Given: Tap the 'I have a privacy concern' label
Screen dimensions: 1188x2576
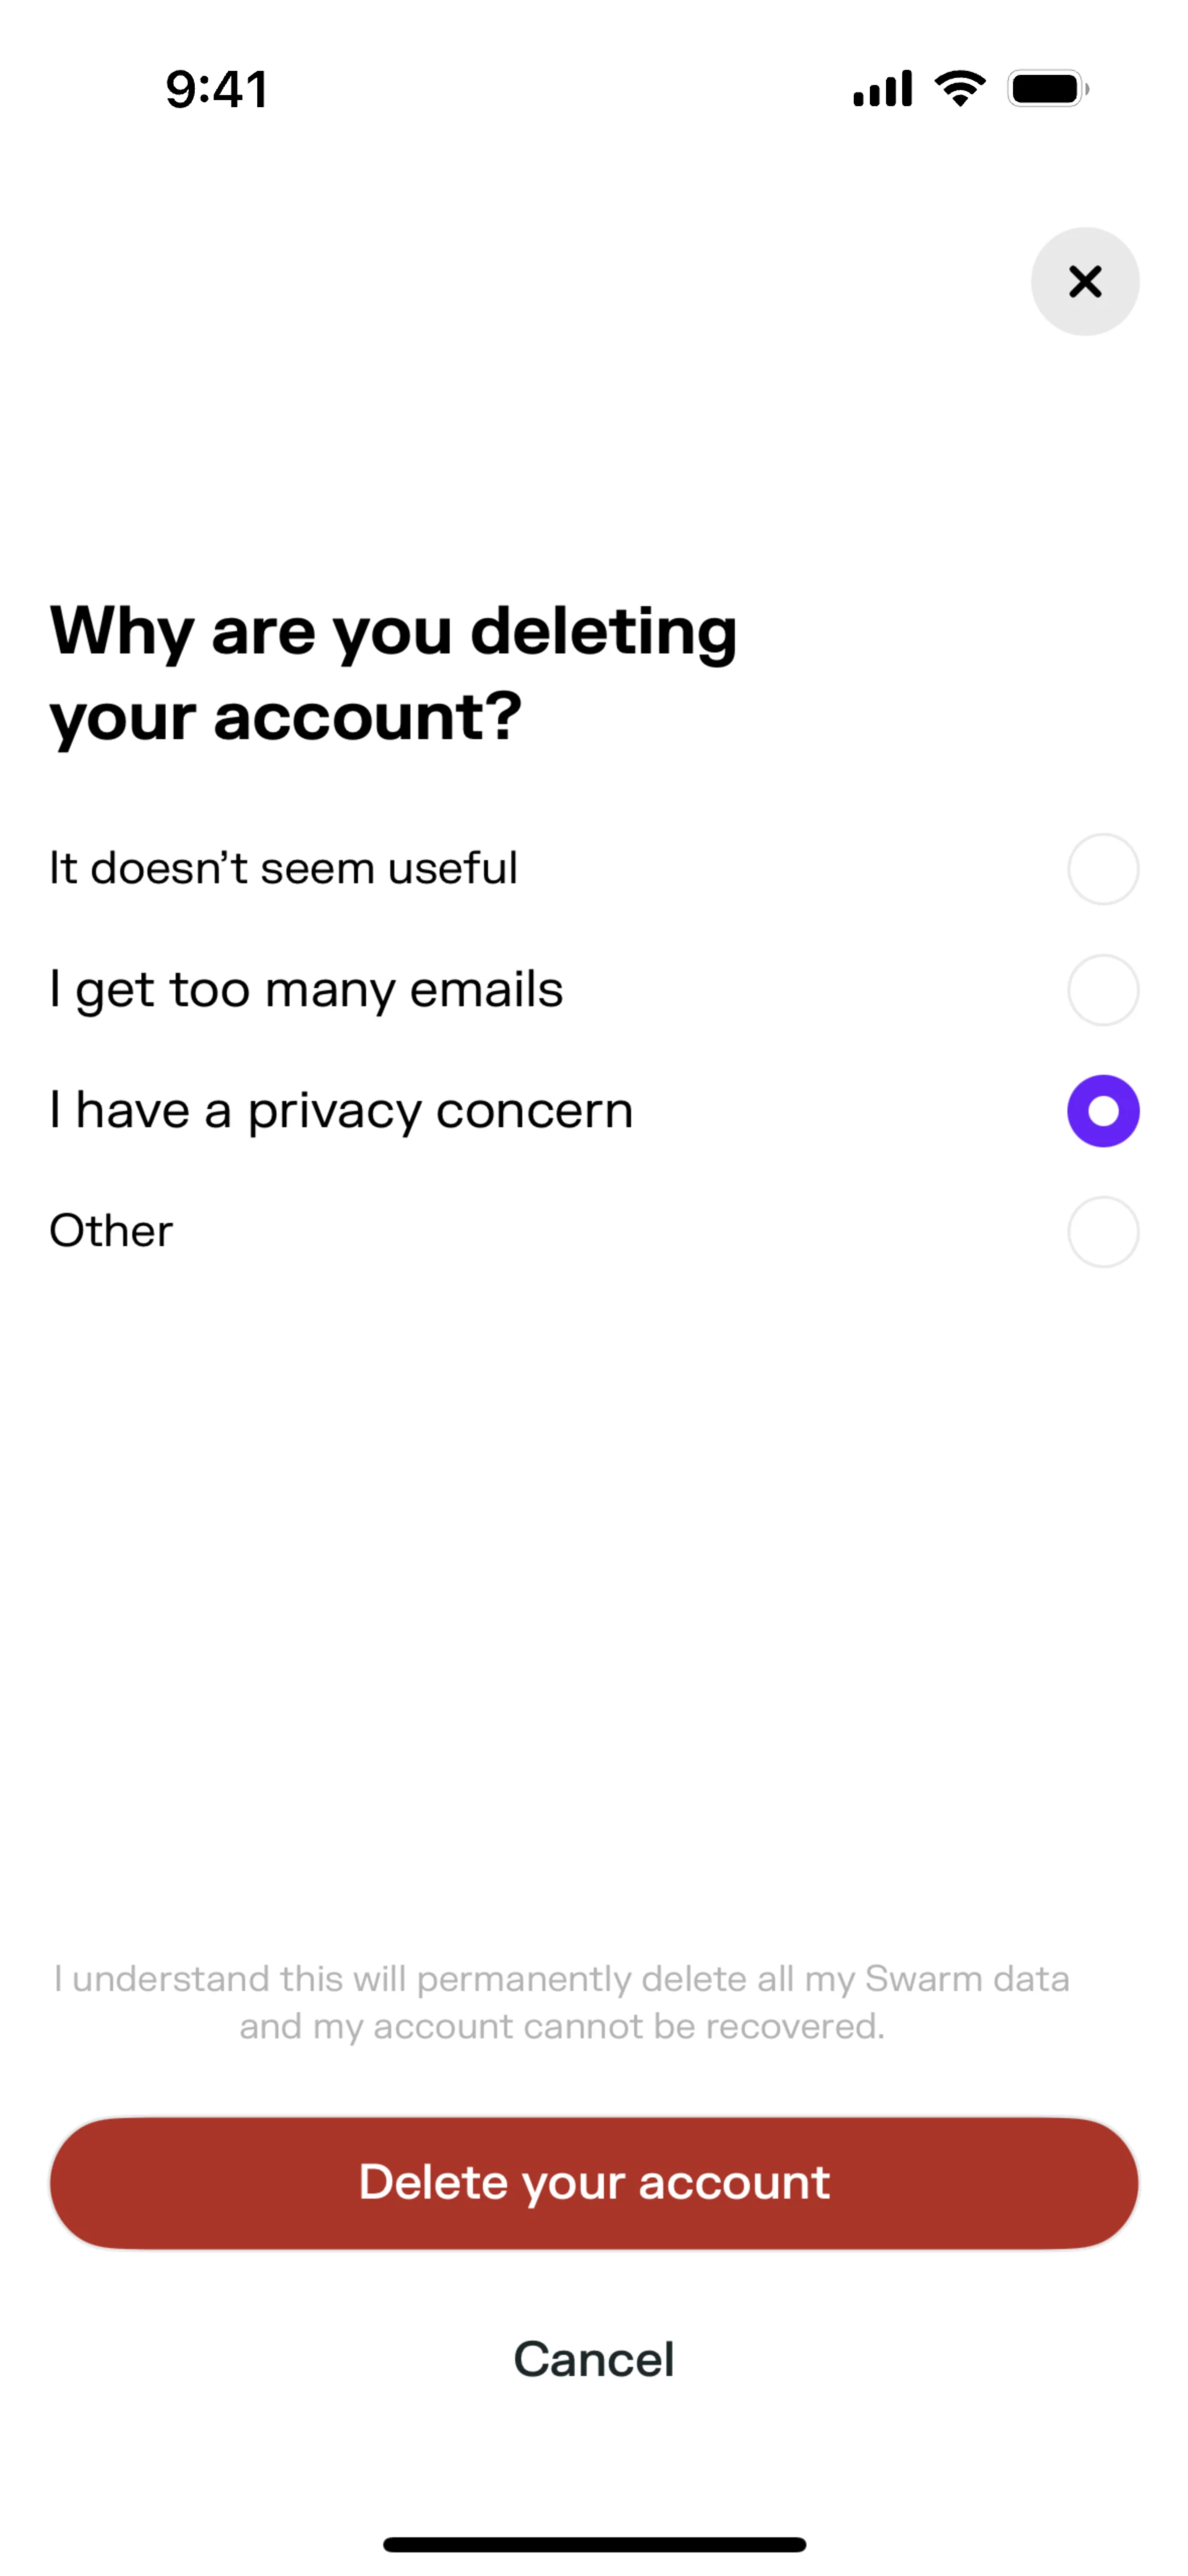Looking at the screenshot, I should click(341, 1111).
